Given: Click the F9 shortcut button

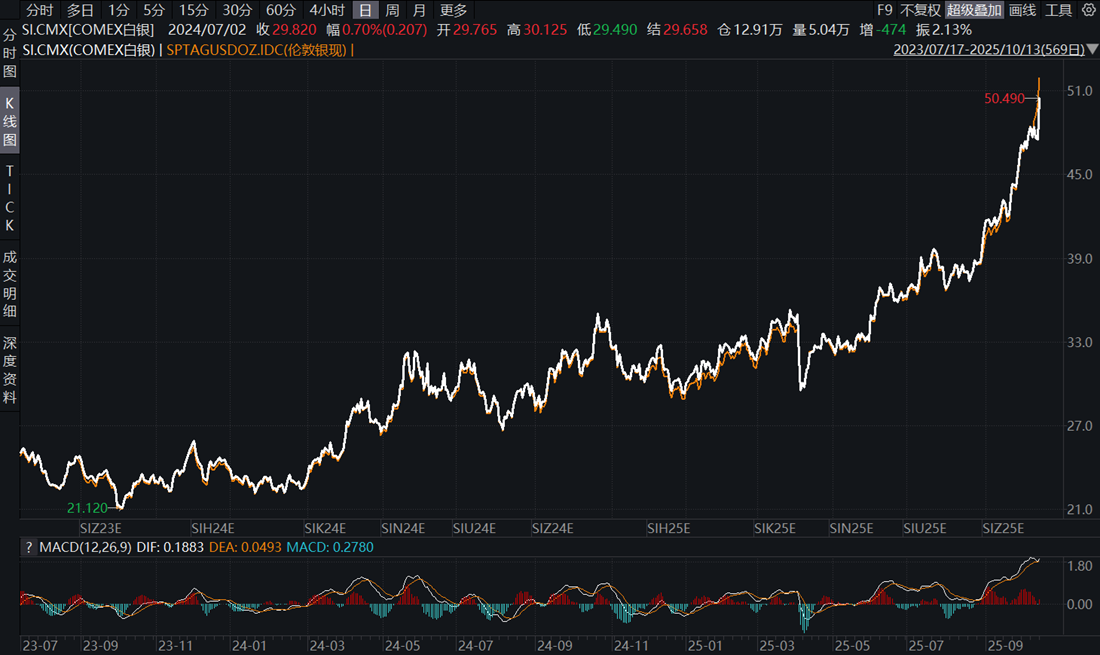Looking at the screenshot, I should [x=884, y=10].
